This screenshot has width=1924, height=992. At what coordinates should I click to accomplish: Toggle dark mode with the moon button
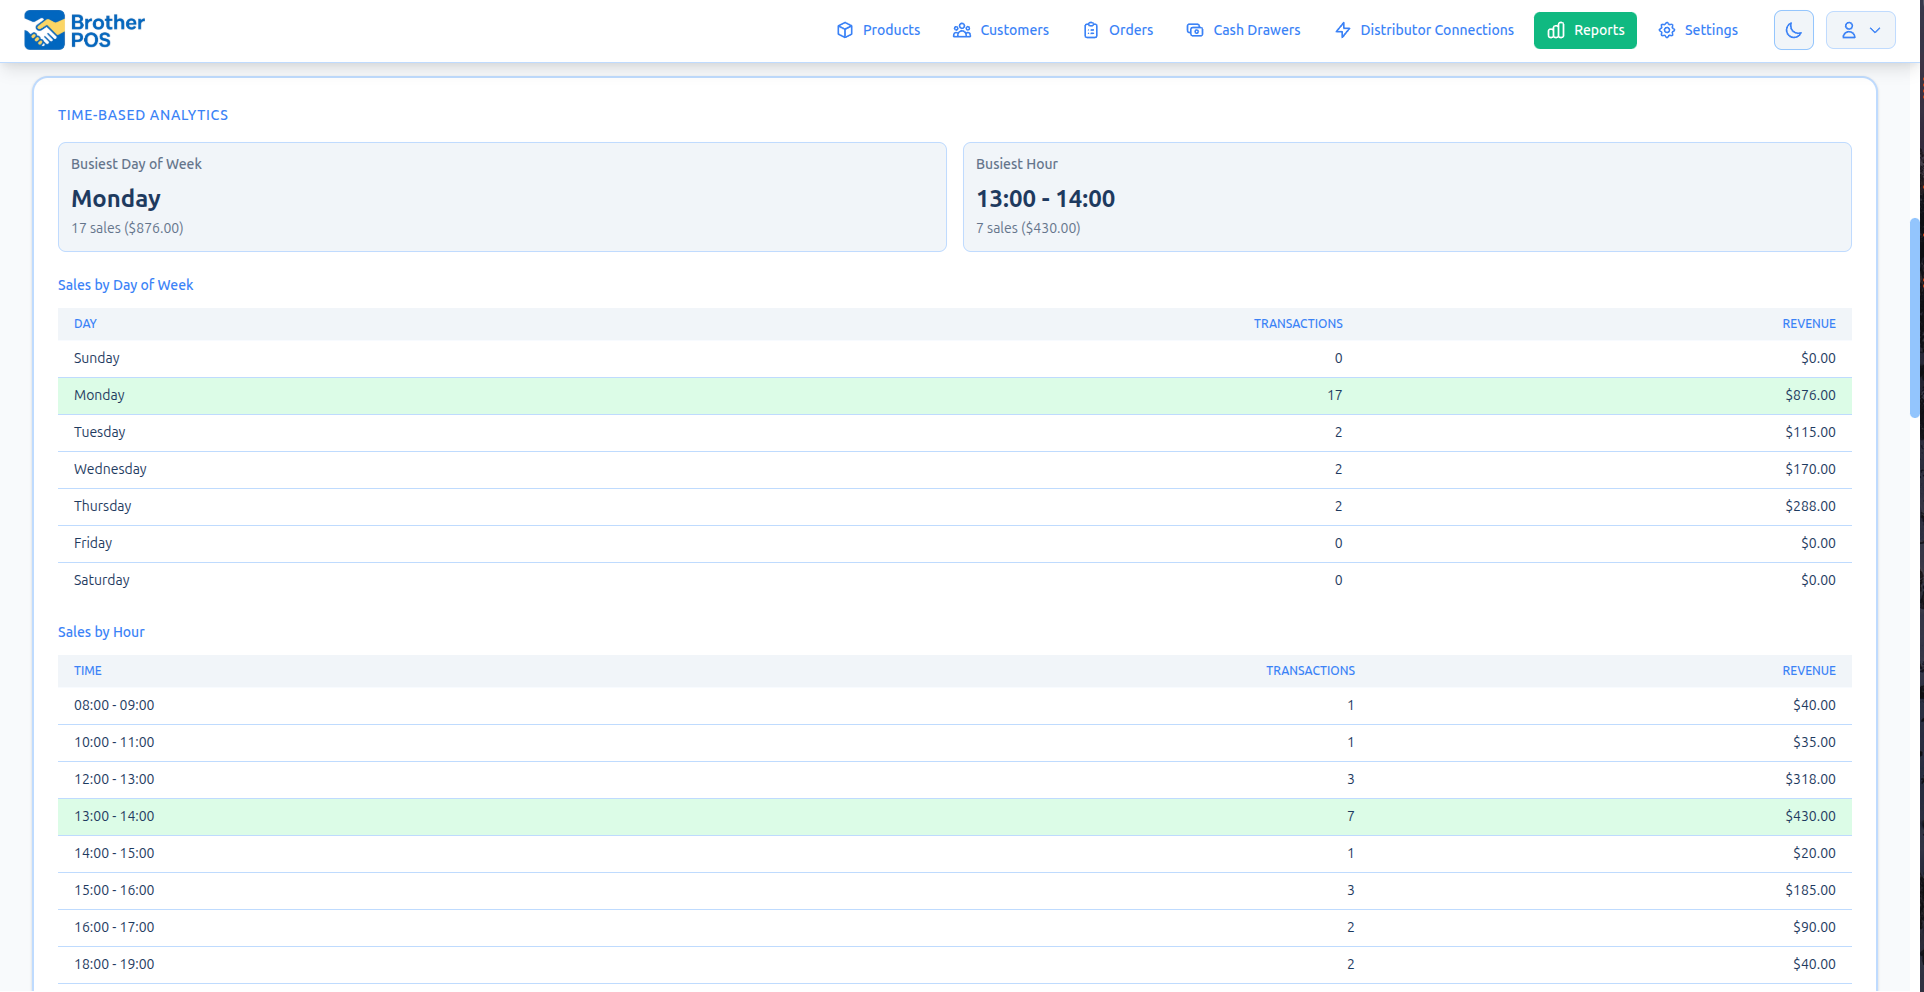(1793, 30)
